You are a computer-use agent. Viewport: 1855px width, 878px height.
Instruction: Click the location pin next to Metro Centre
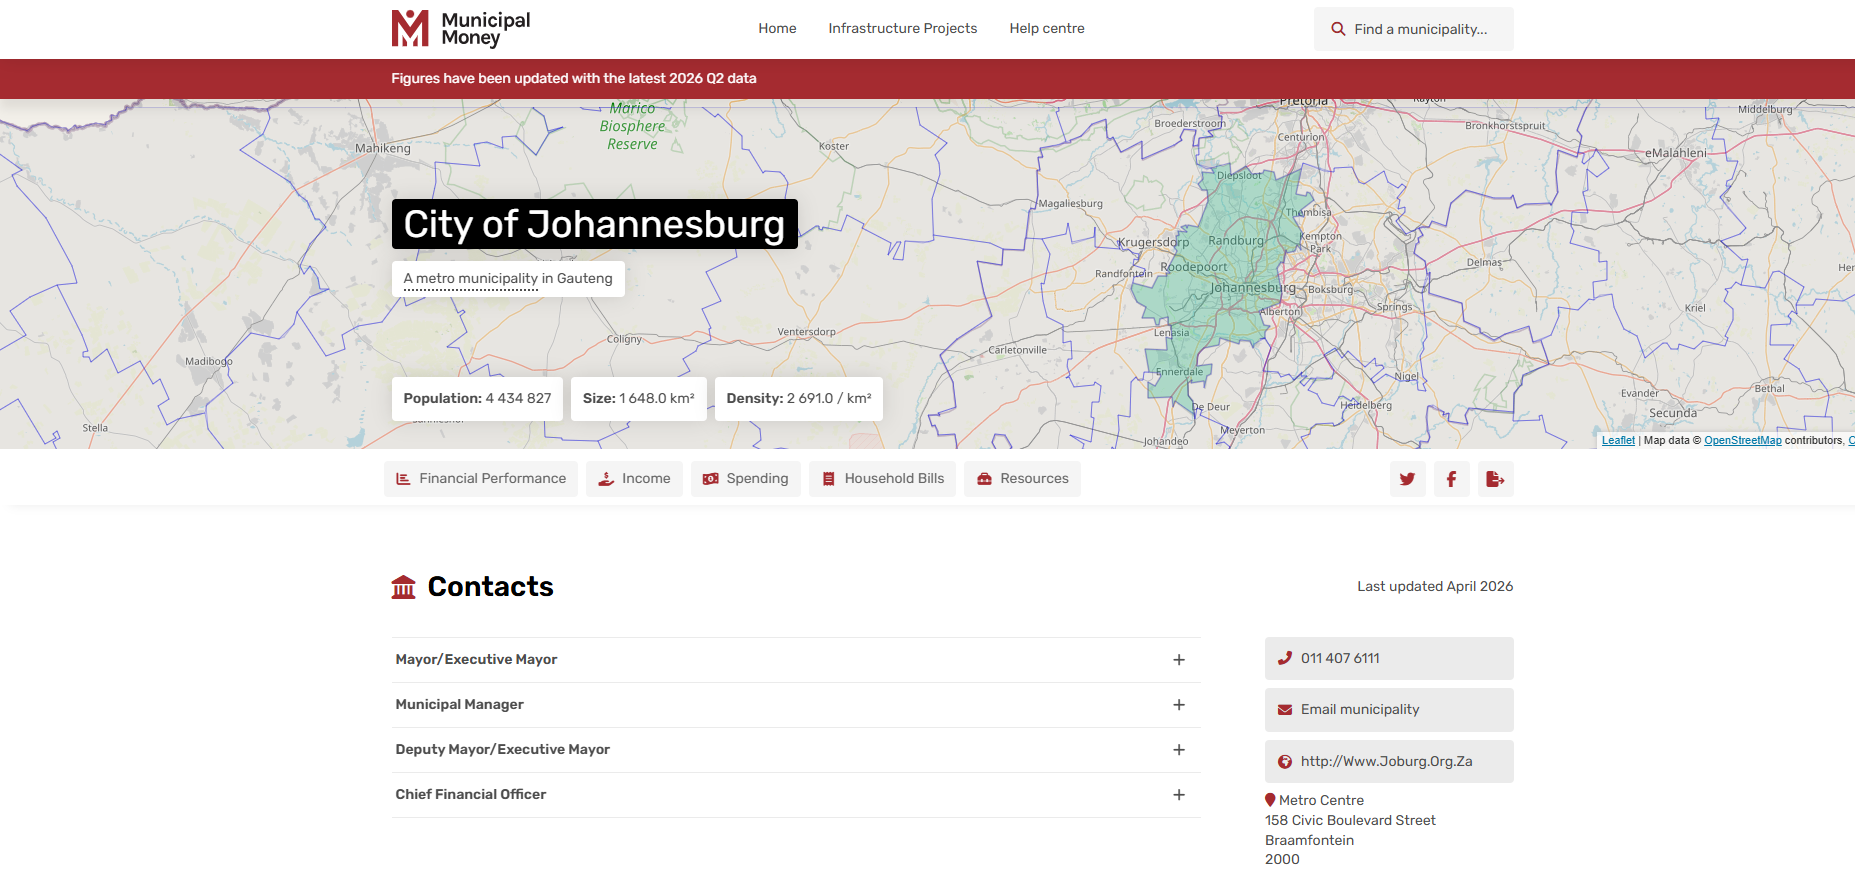[1270, 800]
